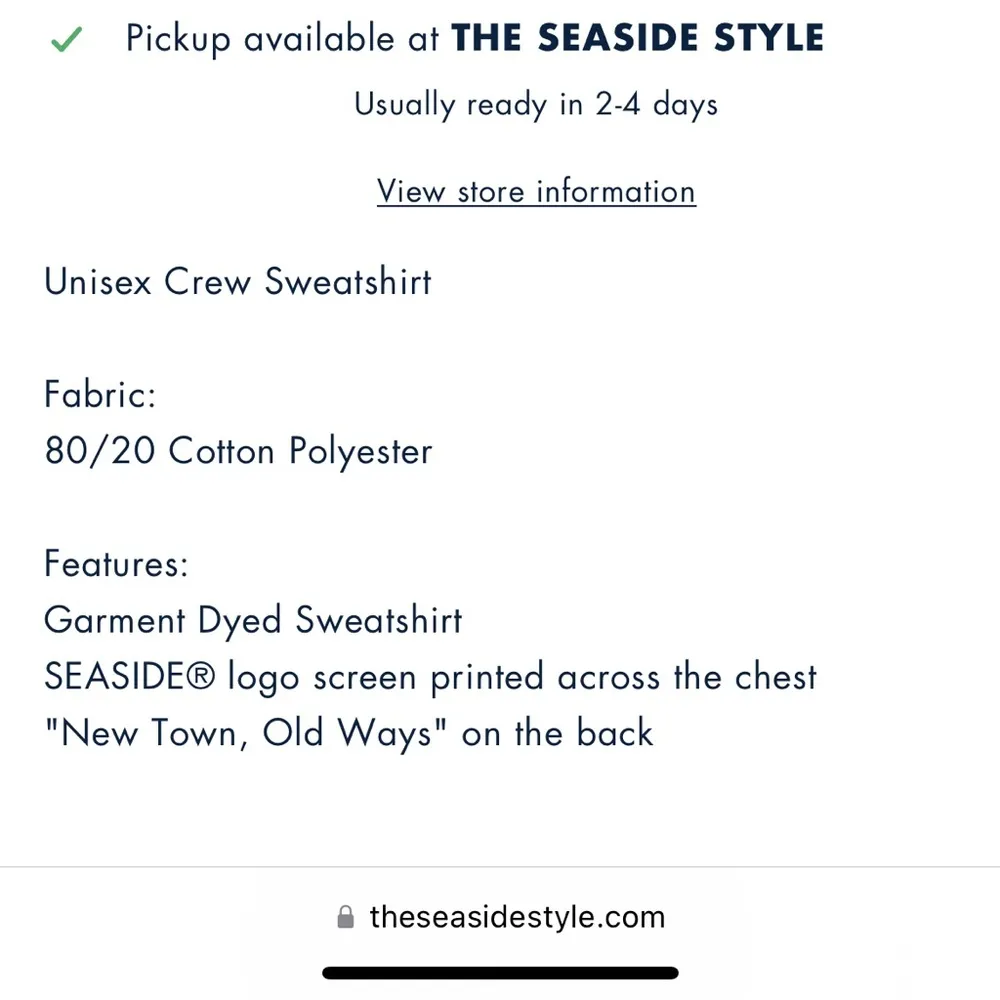Tap the home indicator bar
The width and height of the screenshot is (1000, 1000).
tap(500, 973)
